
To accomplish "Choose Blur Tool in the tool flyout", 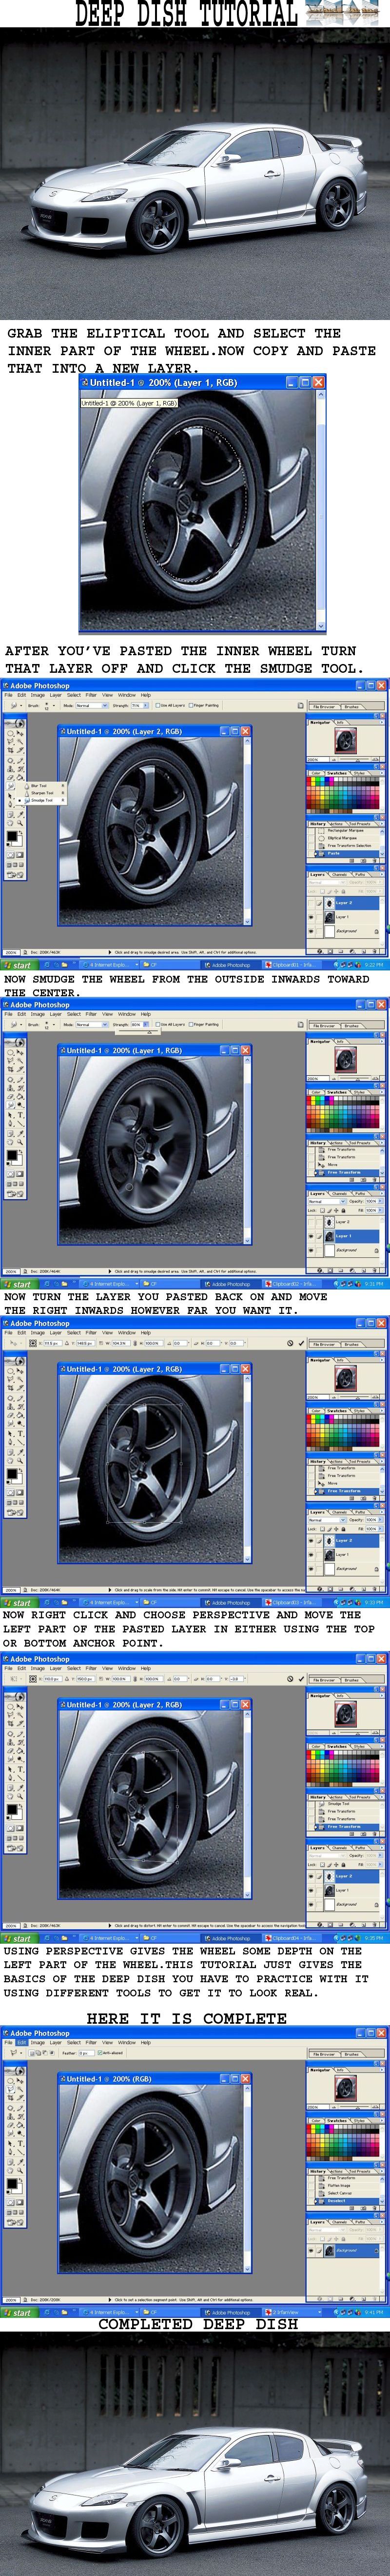I will pos(38,786).
